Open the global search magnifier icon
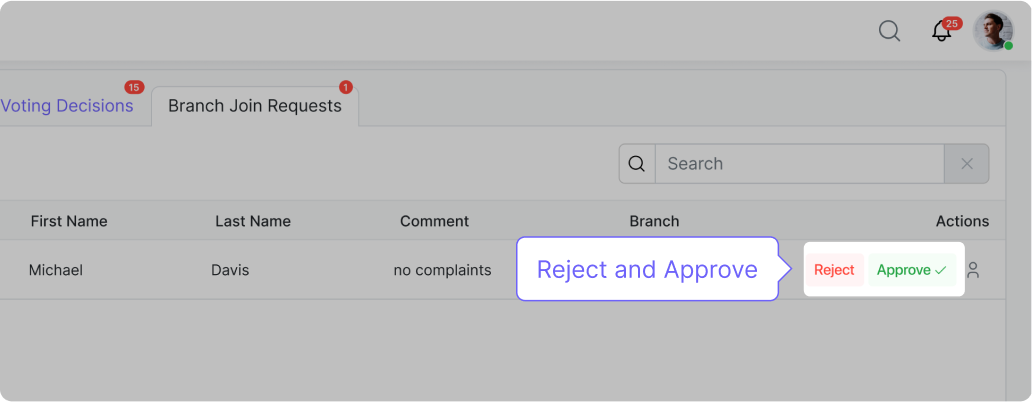 pyautogui.click(x=889, y=31)
